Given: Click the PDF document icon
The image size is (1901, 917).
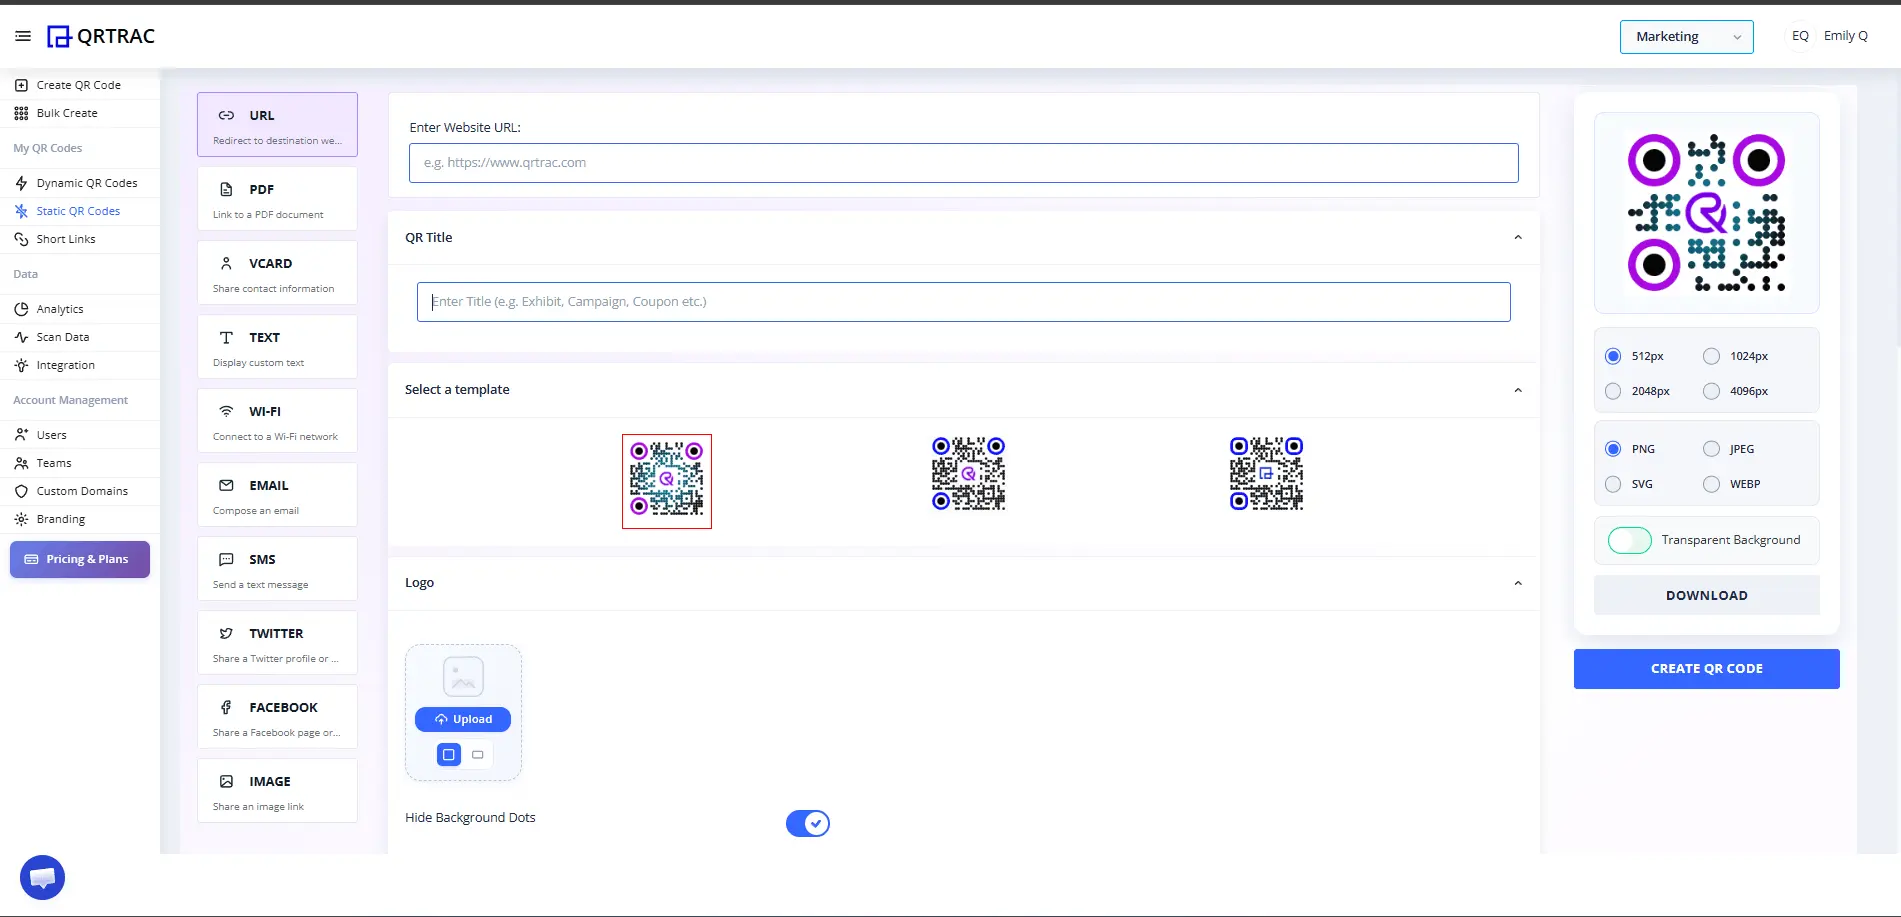Looking at the screenshot, I should 226,189.
